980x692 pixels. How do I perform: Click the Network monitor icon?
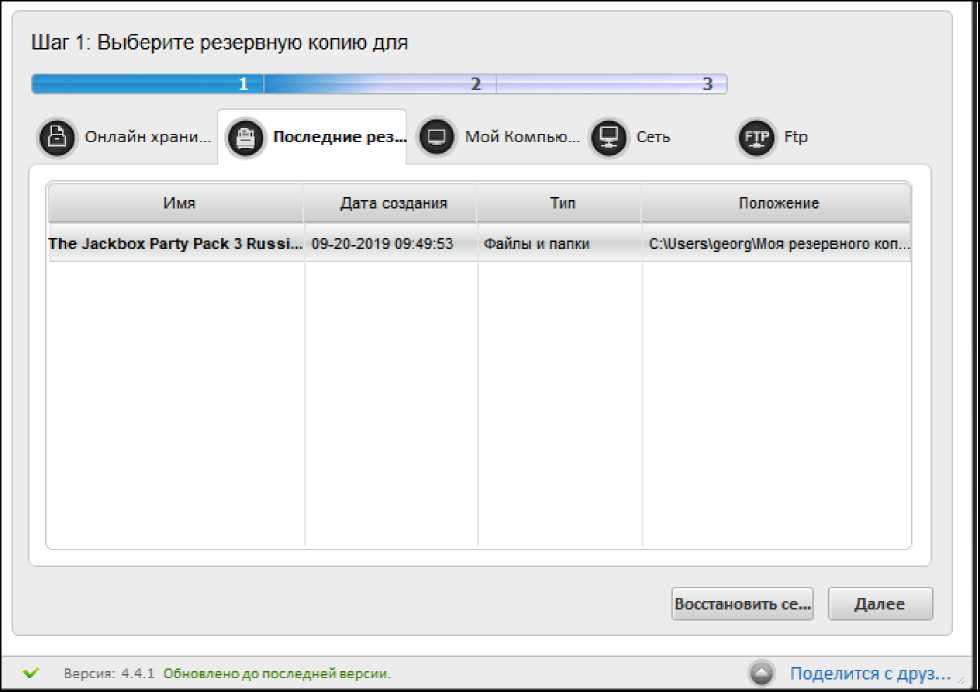(608, 137)
